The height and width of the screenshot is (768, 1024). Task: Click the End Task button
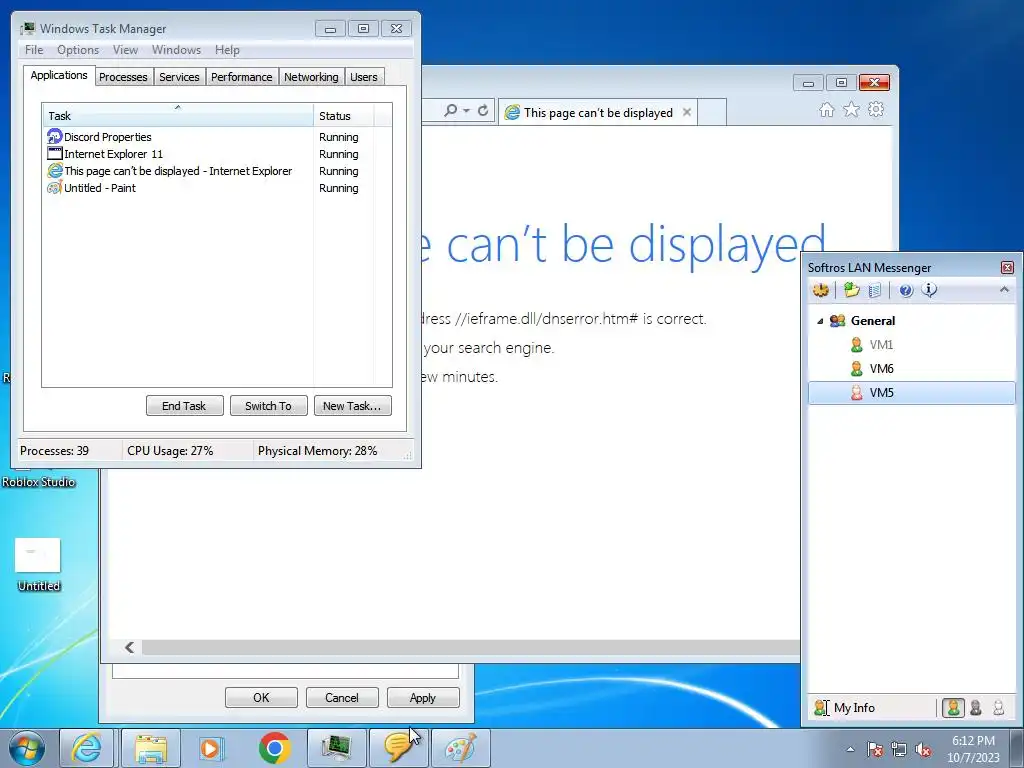tap(184, 406)
